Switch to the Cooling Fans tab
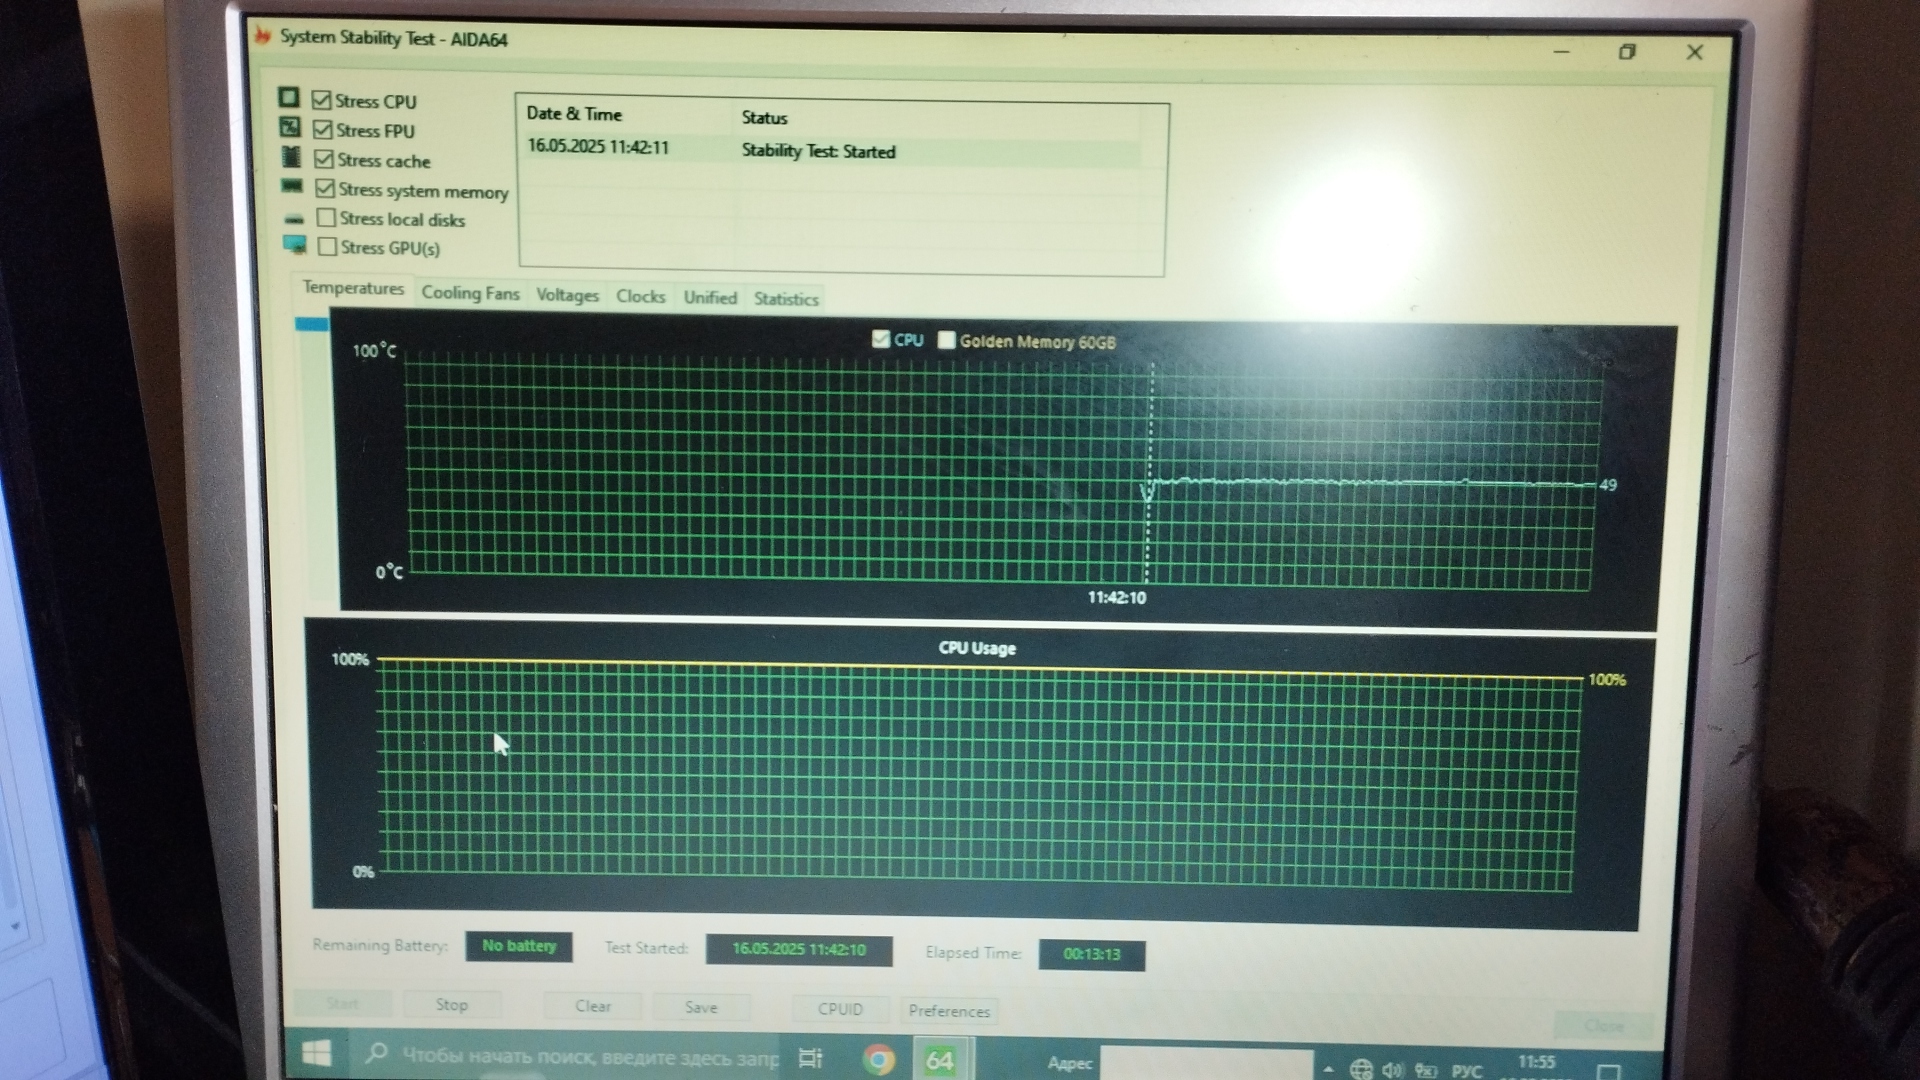 [470, 293]
